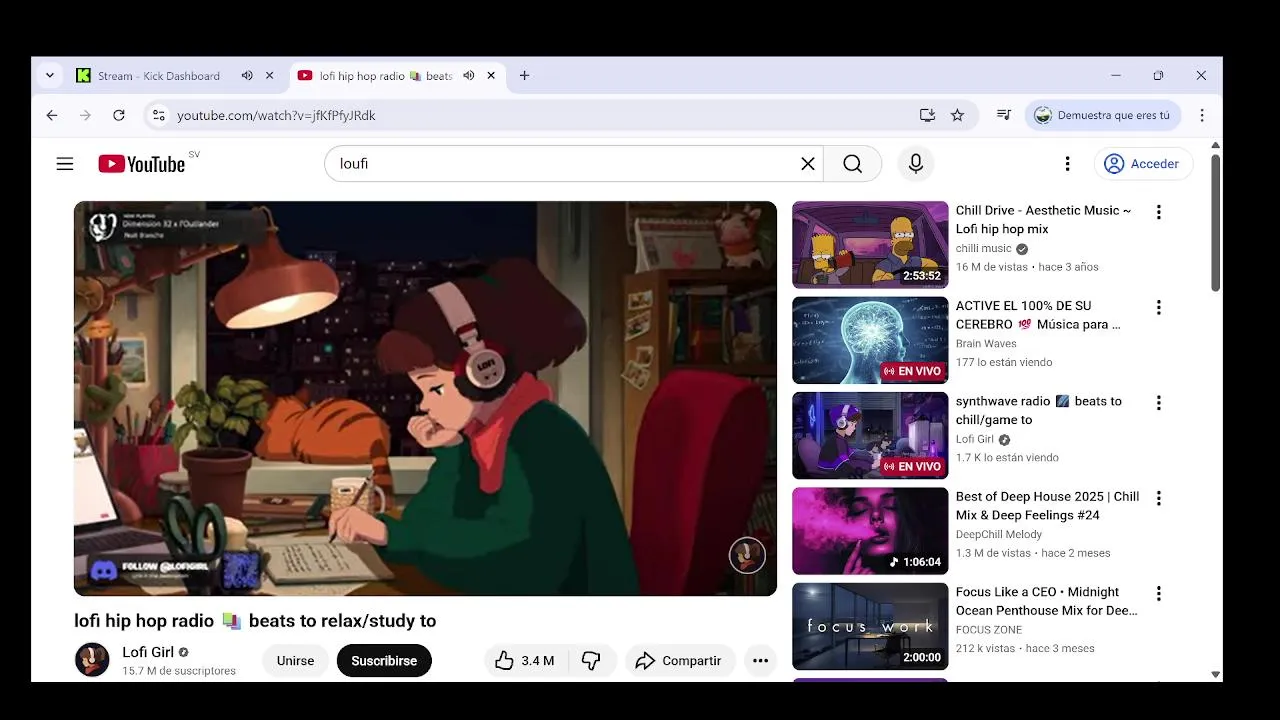Open the synthwave radio video title
Screen dimensions: 1280x720
click(x=1038, y=410)
